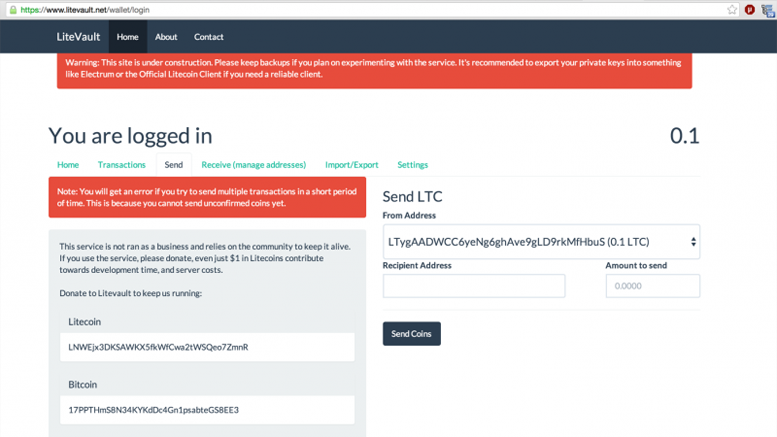Image resolution: width=777 pixels, height=437 pixels.
Task: Click the 0.1 balance value
Action: click(x=684, y=136)
